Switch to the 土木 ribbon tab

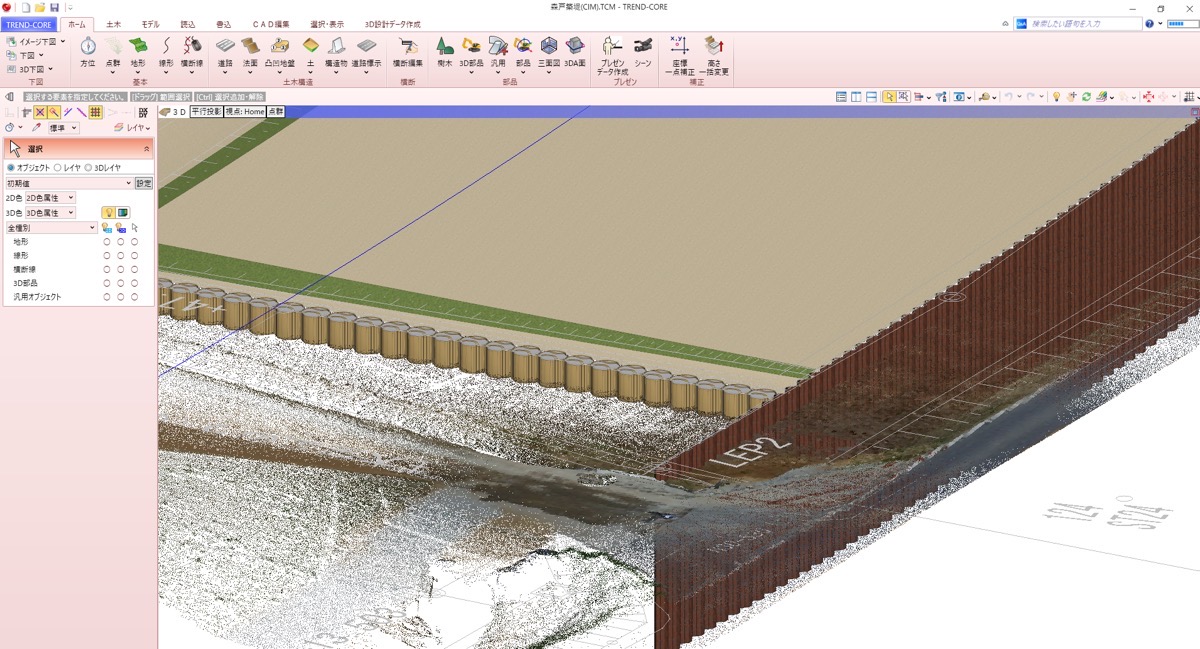[x=113, y=23]
